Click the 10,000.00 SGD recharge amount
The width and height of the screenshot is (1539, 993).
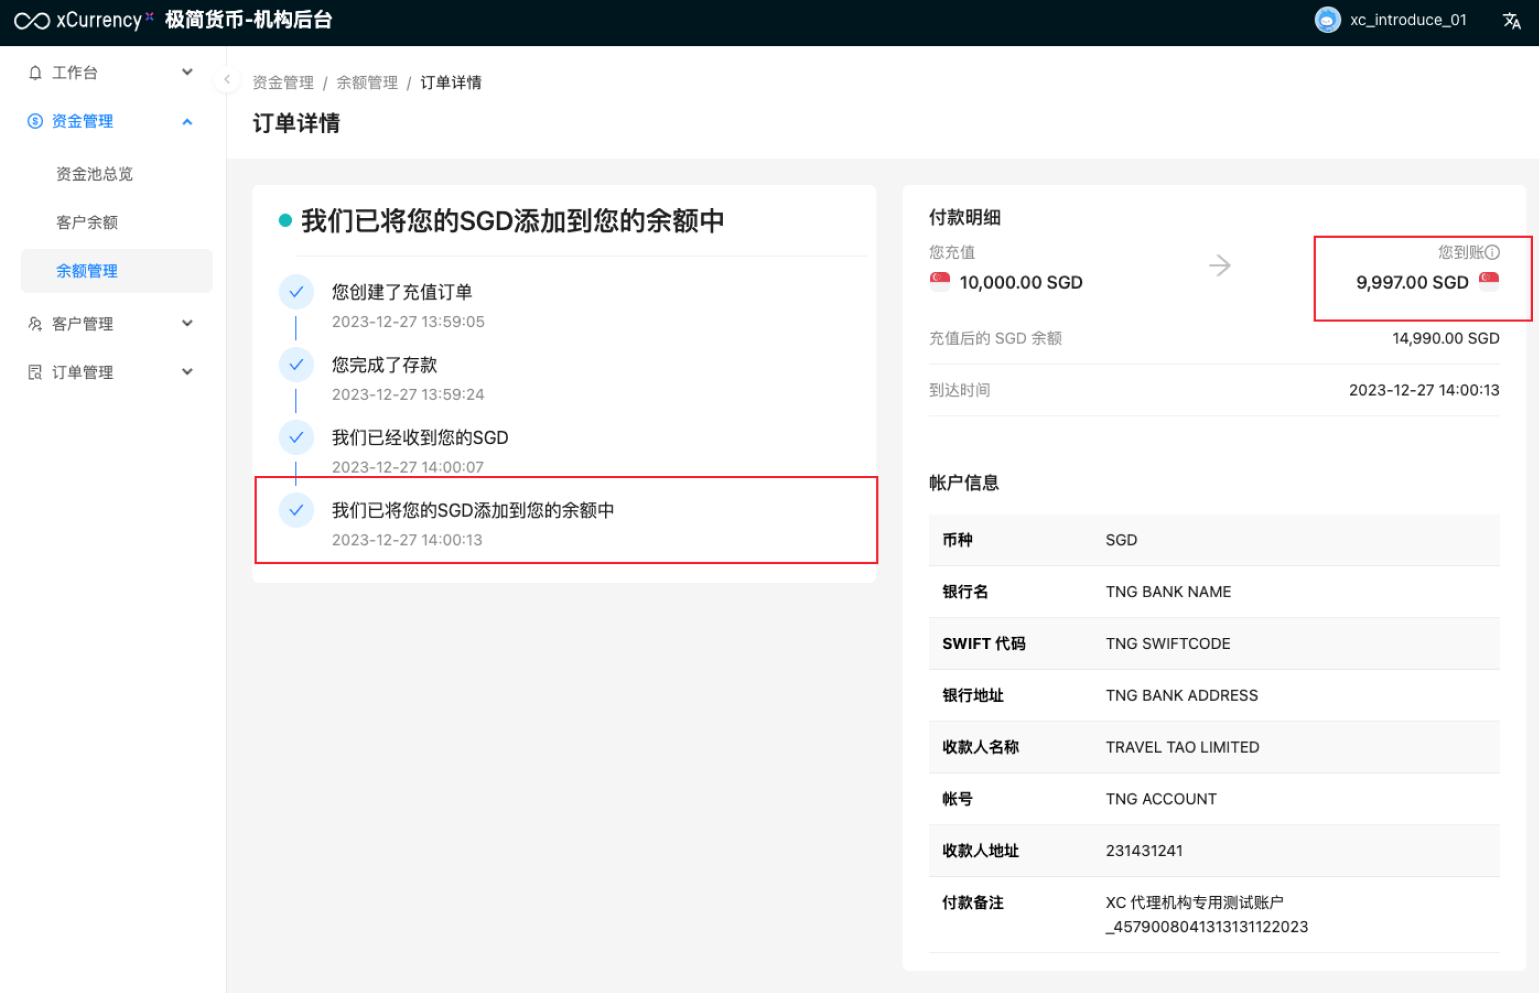click(x=1021, y=283)
